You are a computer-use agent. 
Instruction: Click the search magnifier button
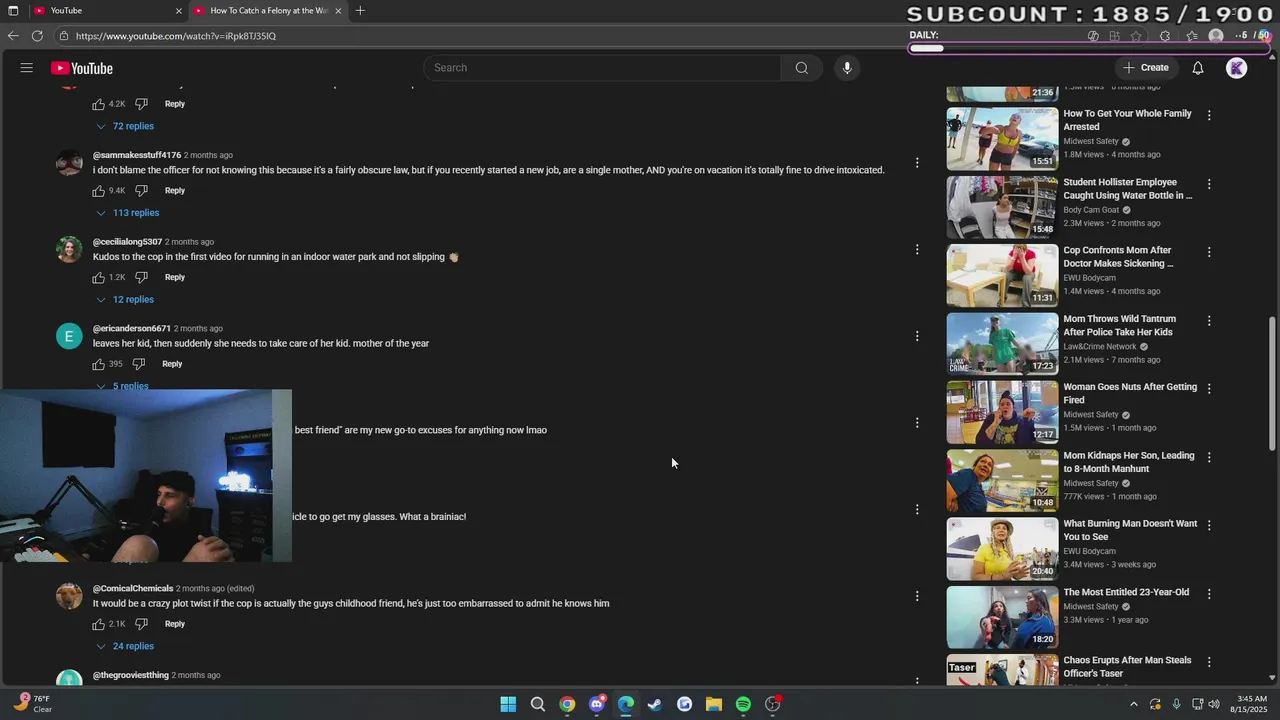pyautogui.click(x=801, y=68)
